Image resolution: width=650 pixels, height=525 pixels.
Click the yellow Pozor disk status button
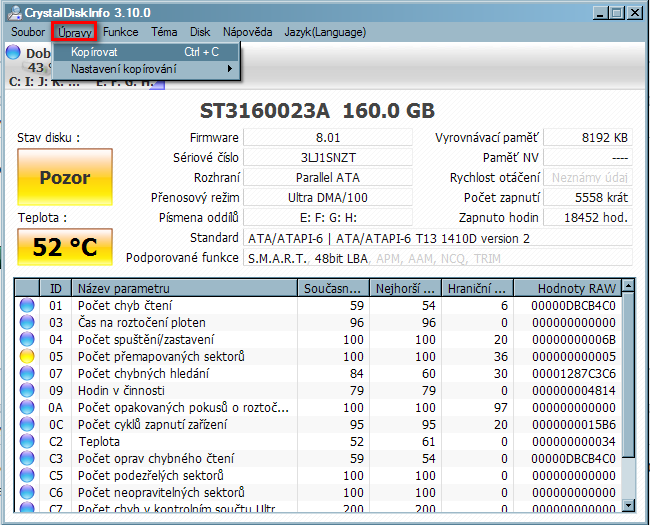(65, 177)
